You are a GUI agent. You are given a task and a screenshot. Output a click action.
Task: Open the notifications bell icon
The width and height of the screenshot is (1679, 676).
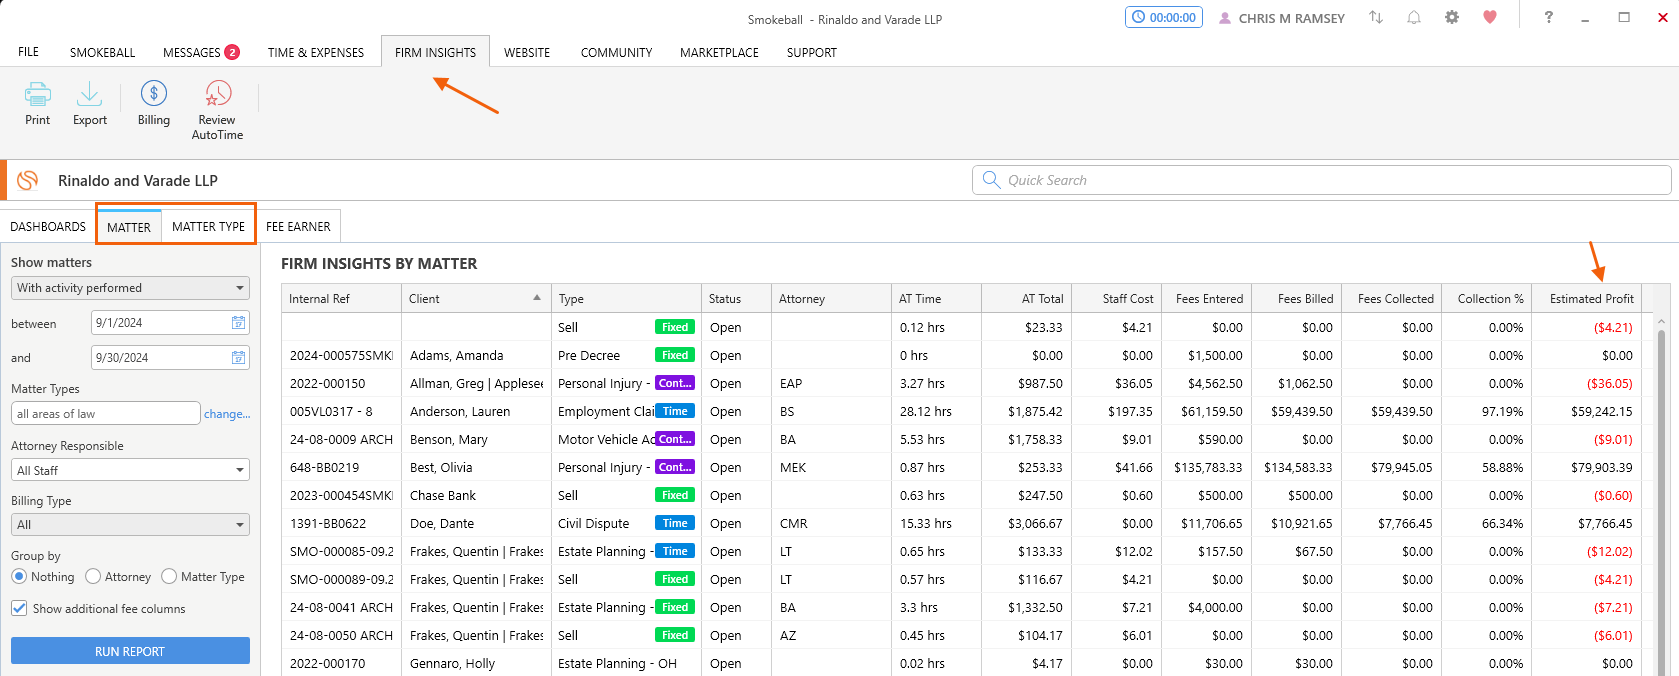click(1414, 18)
